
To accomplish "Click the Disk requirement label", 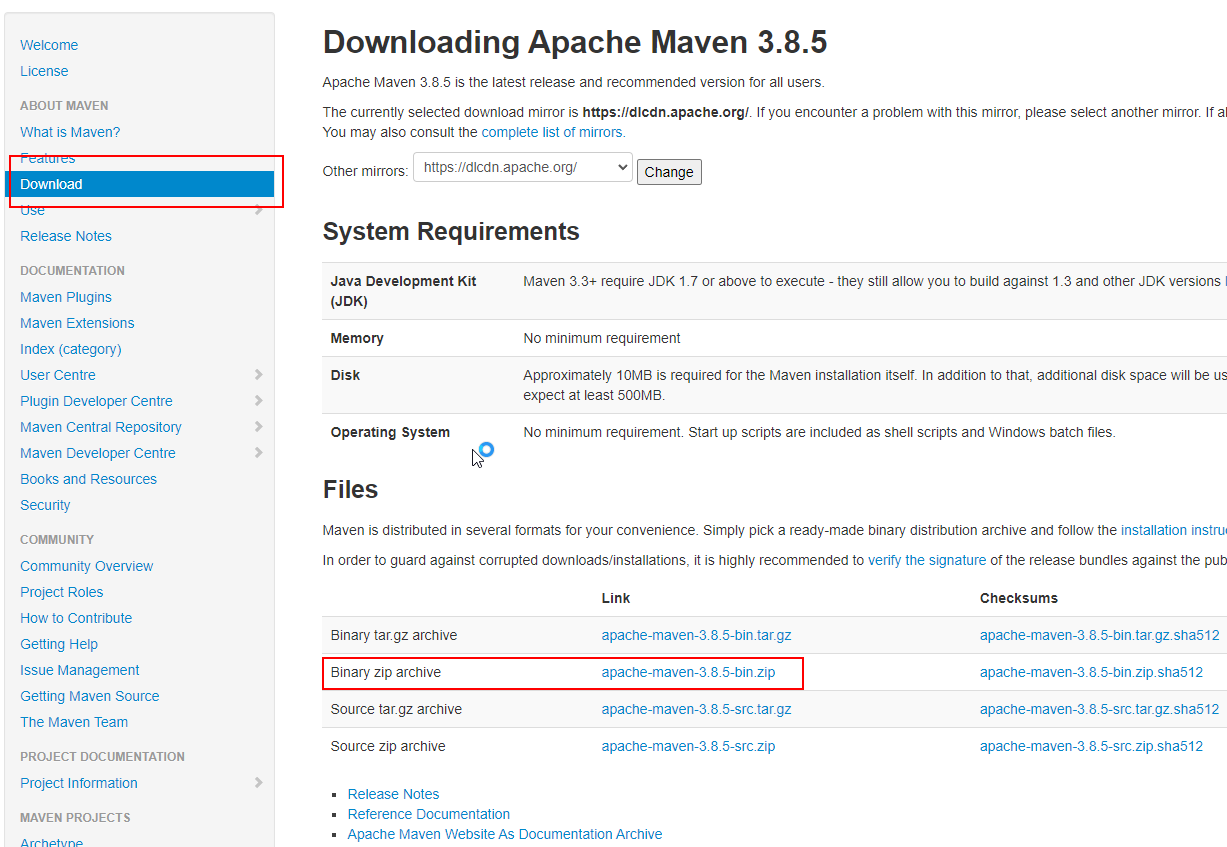I will 345,375.
